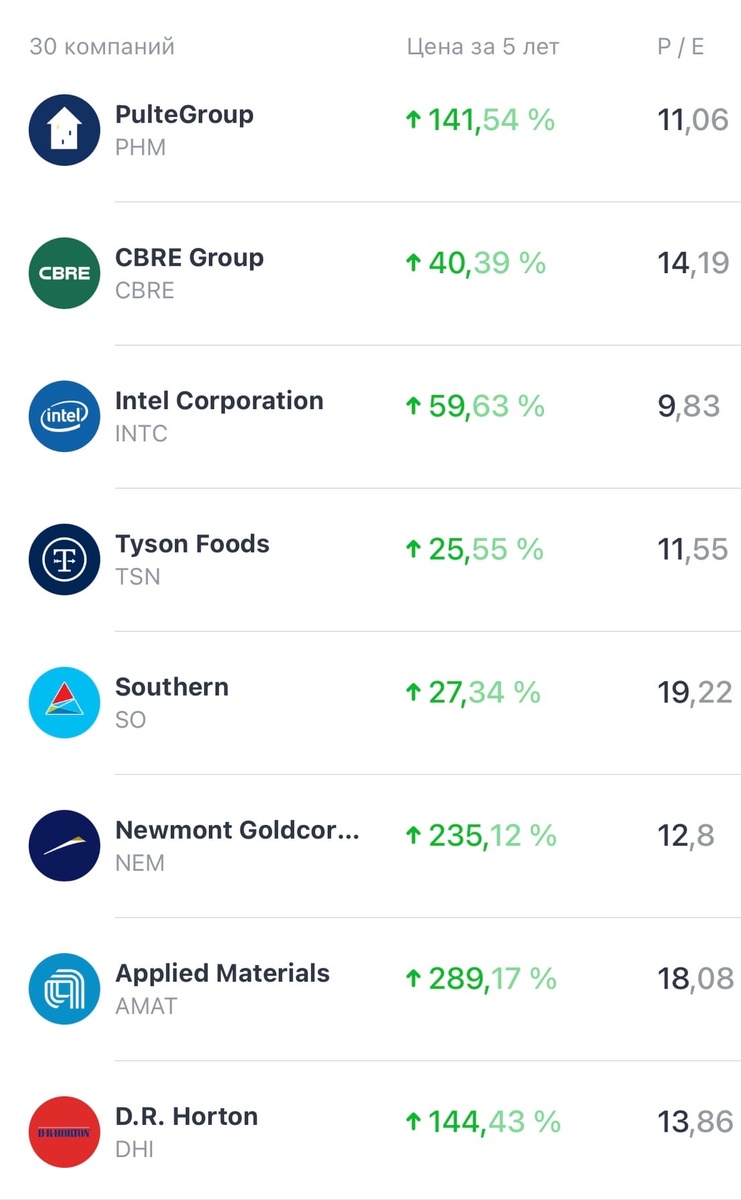Click the CBRE ticker symbol text
The height and width of the screenshot is (1200, 741).
coord(145,291)
